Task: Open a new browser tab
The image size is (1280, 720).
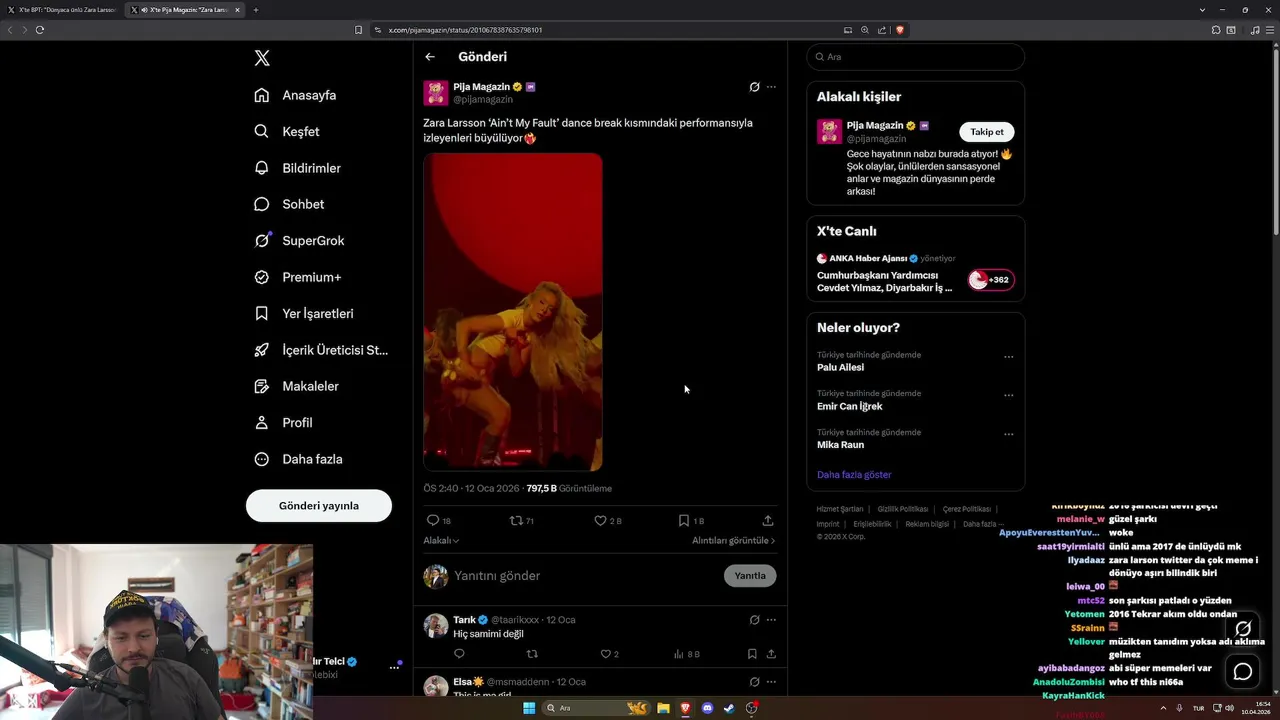Action: click(256, 10)
